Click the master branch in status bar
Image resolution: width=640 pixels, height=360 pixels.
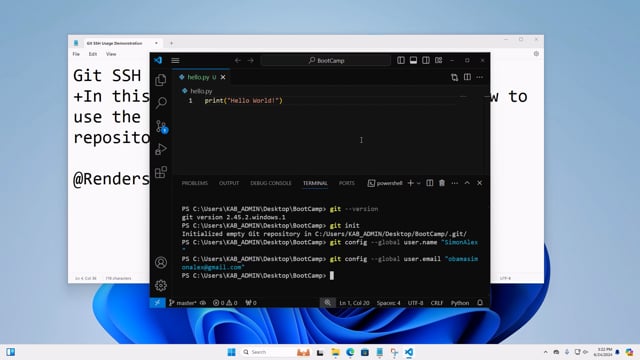tap(182, 303)
